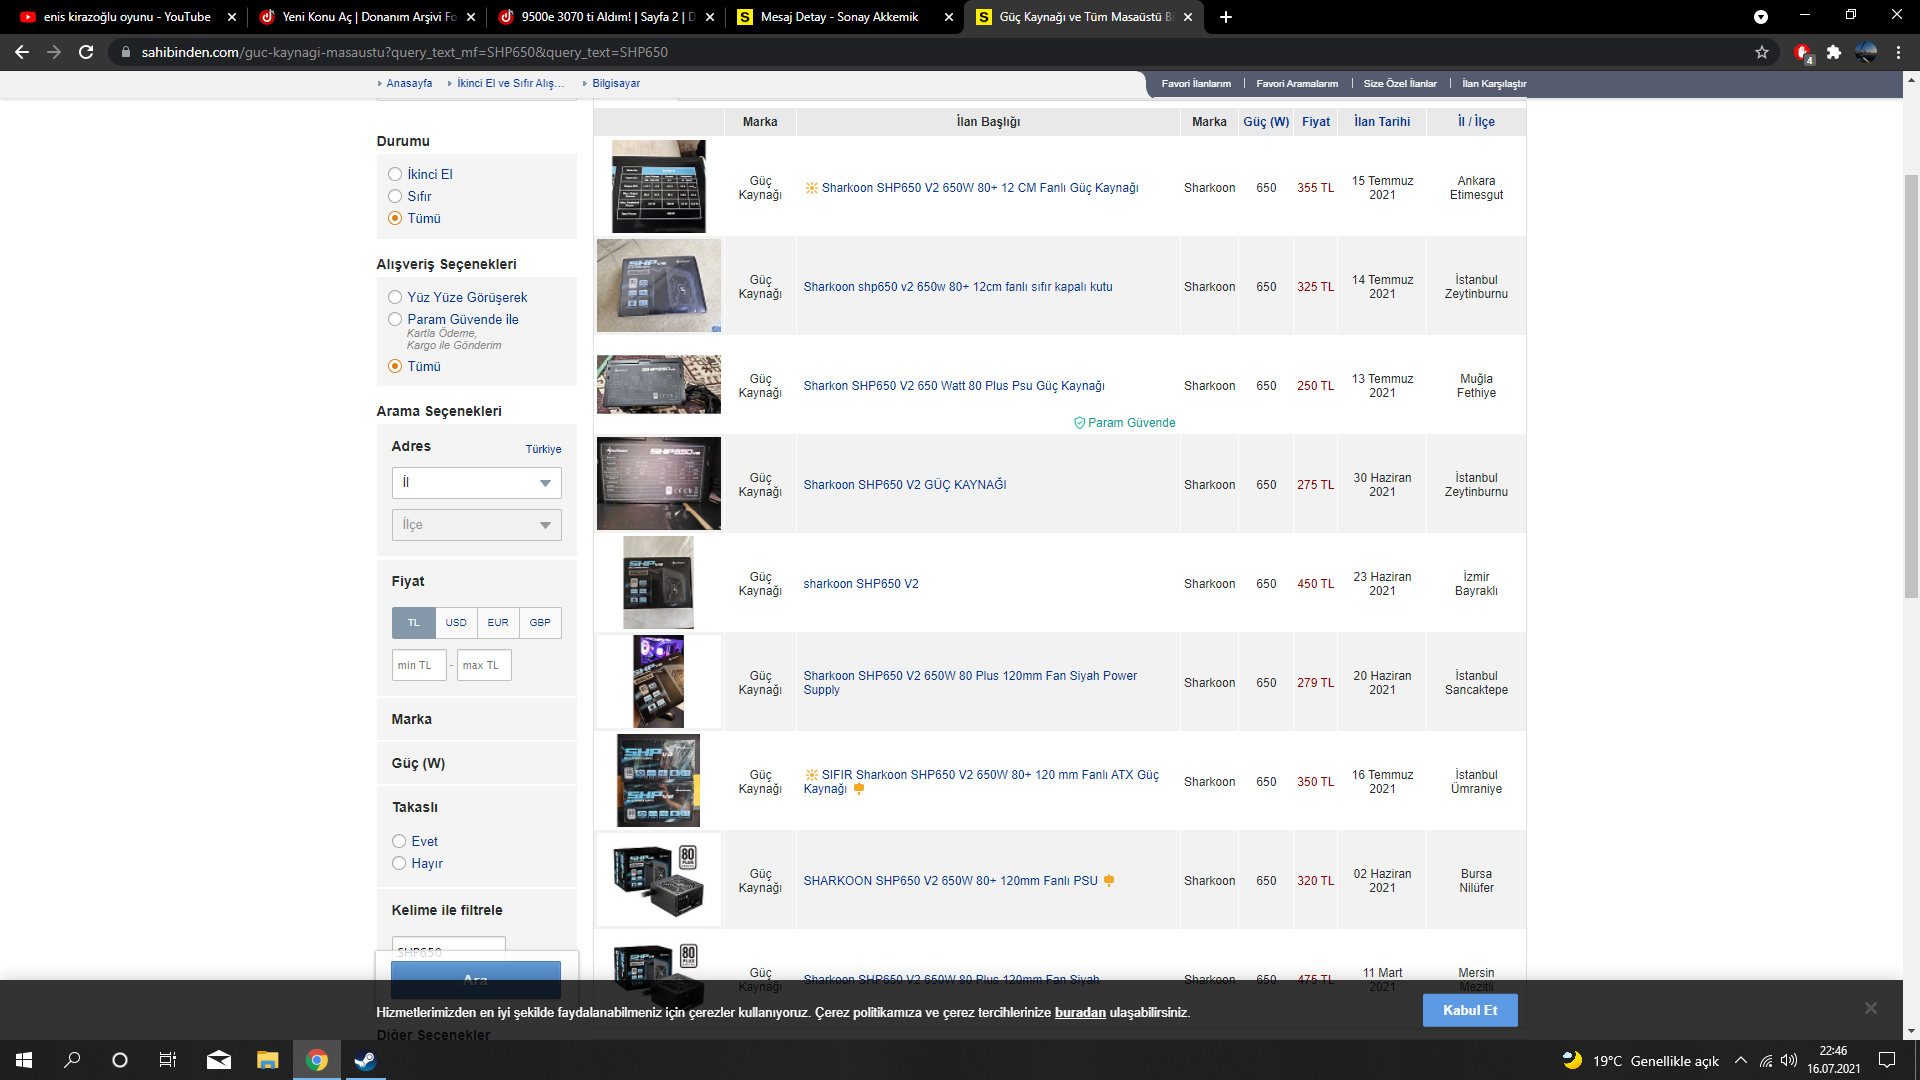Open notification center icon in tray
Image resolution: width=1920 pixels, height=1080 pixels.
(1887, 1060)
